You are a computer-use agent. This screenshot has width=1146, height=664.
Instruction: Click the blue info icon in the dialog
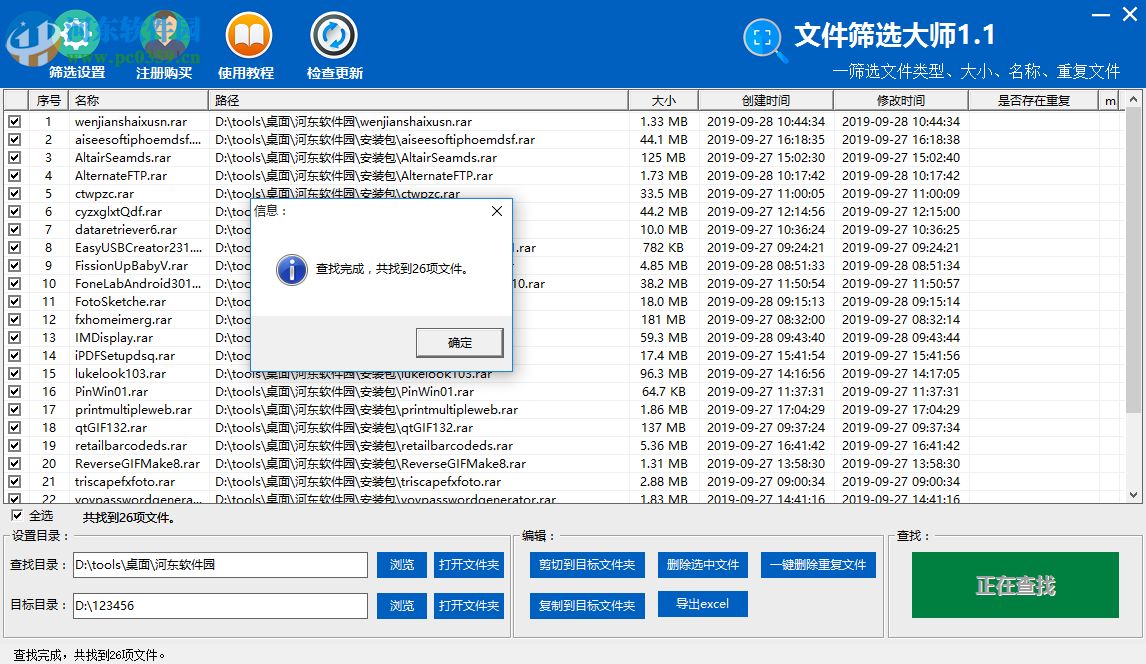(291, 270)
